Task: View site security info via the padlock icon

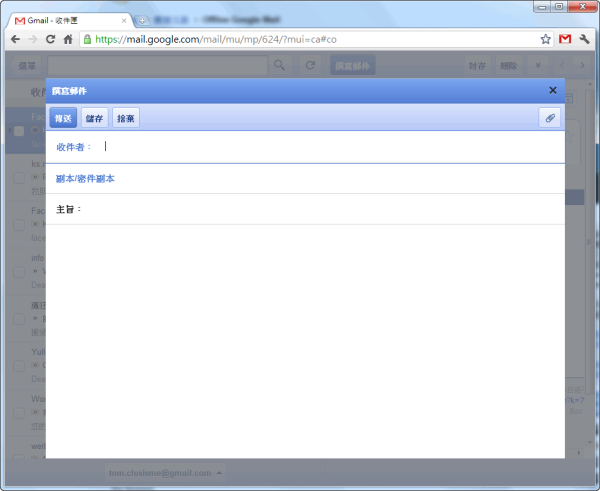Action: 88,39
